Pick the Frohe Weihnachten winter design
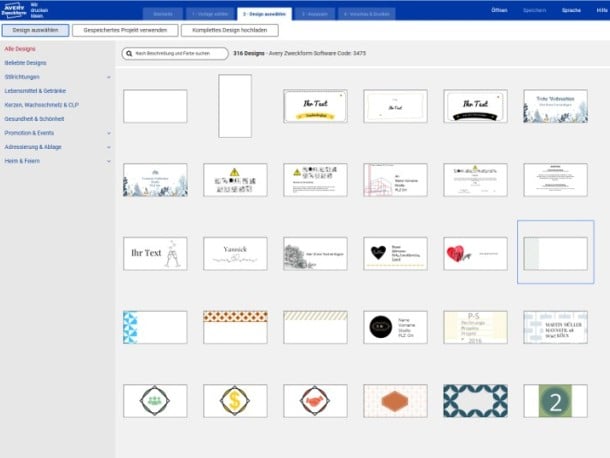Image resolution: width=610 pixels, height=458 pixels. click(556, 106)
